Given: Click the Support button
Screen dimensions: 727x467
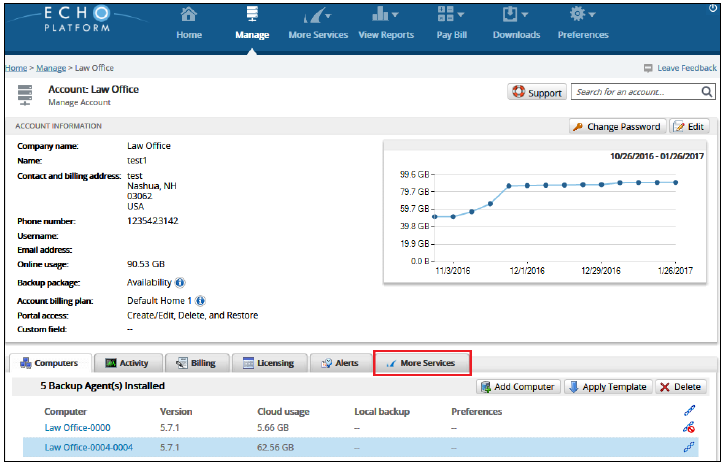Looking at the screenshot, I should [x=537, y=92].
